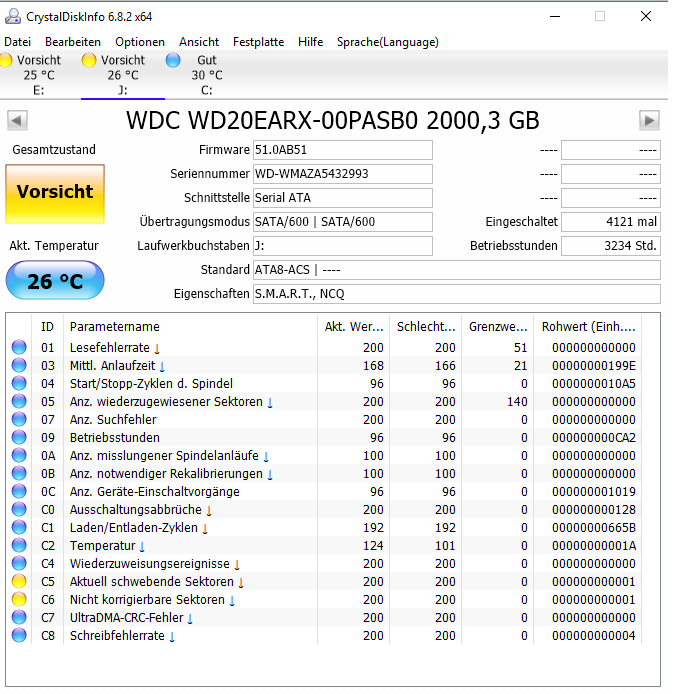Click status icon of Betriebsstunden attribute row

19,437
